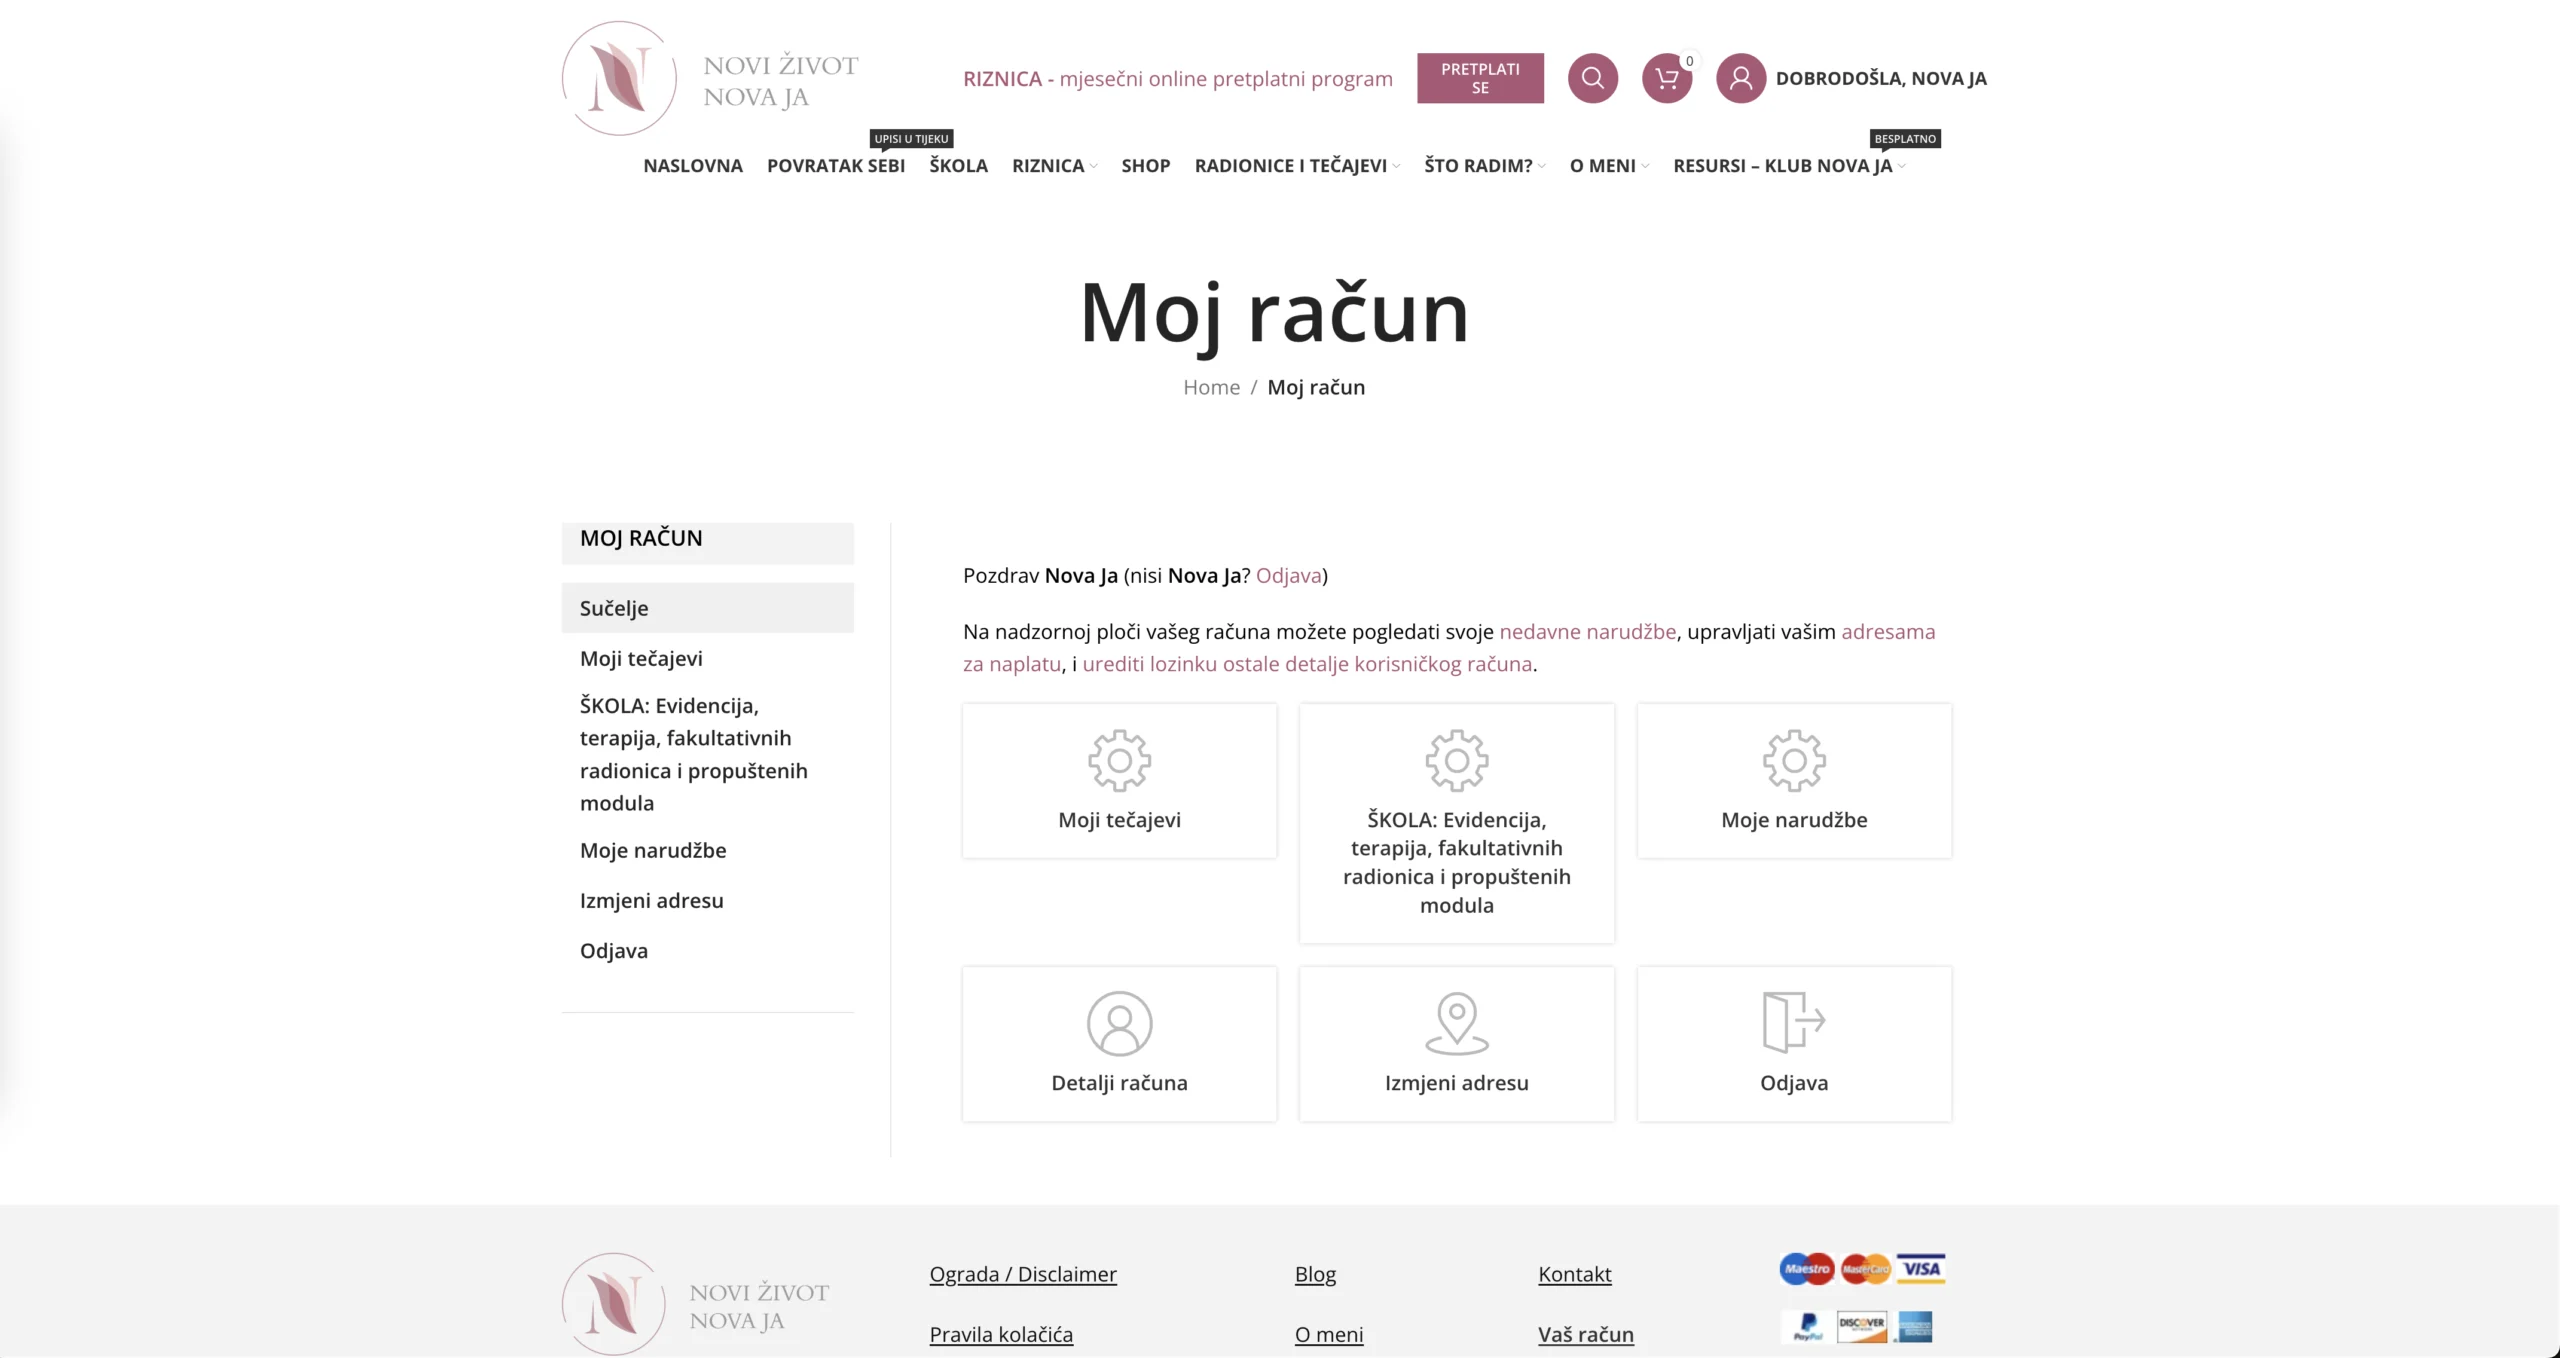Open the SHOP menu item
The height and width of the screenshot is (1358, 2560).
click(x=1145, y=166)
